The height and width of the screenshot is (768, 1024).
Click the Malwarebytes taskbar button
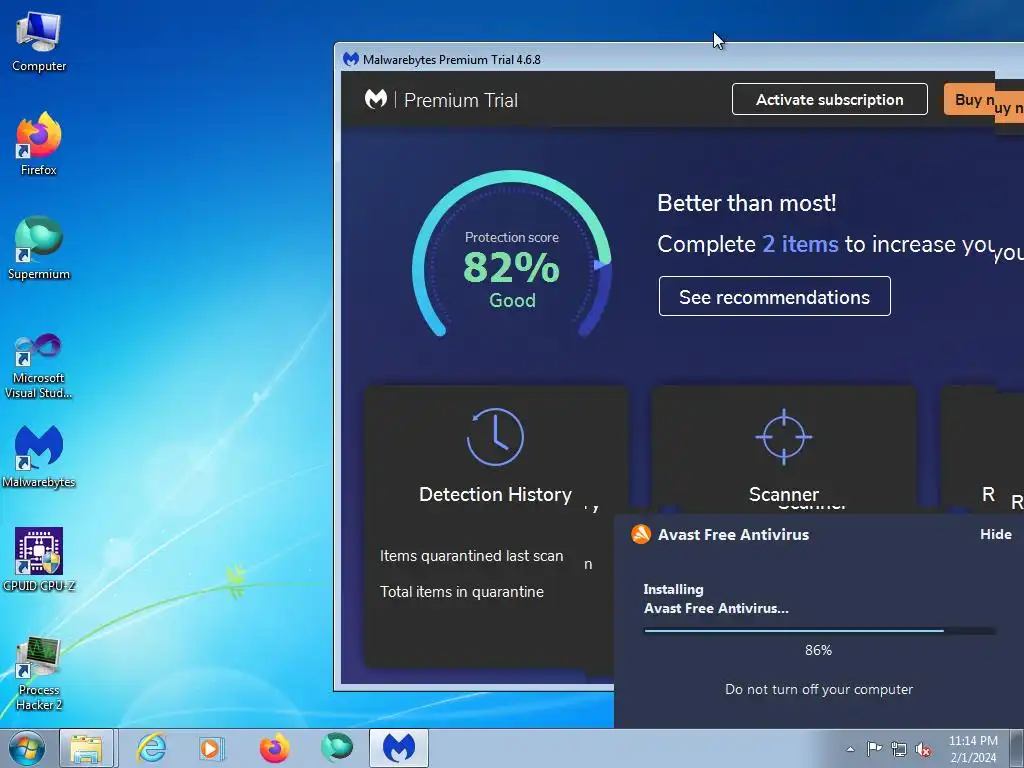coord(398,748)
